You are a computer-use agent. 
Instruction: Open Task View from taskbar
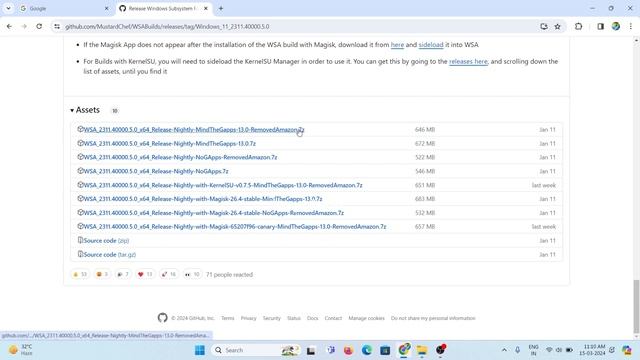pos(311,350)
